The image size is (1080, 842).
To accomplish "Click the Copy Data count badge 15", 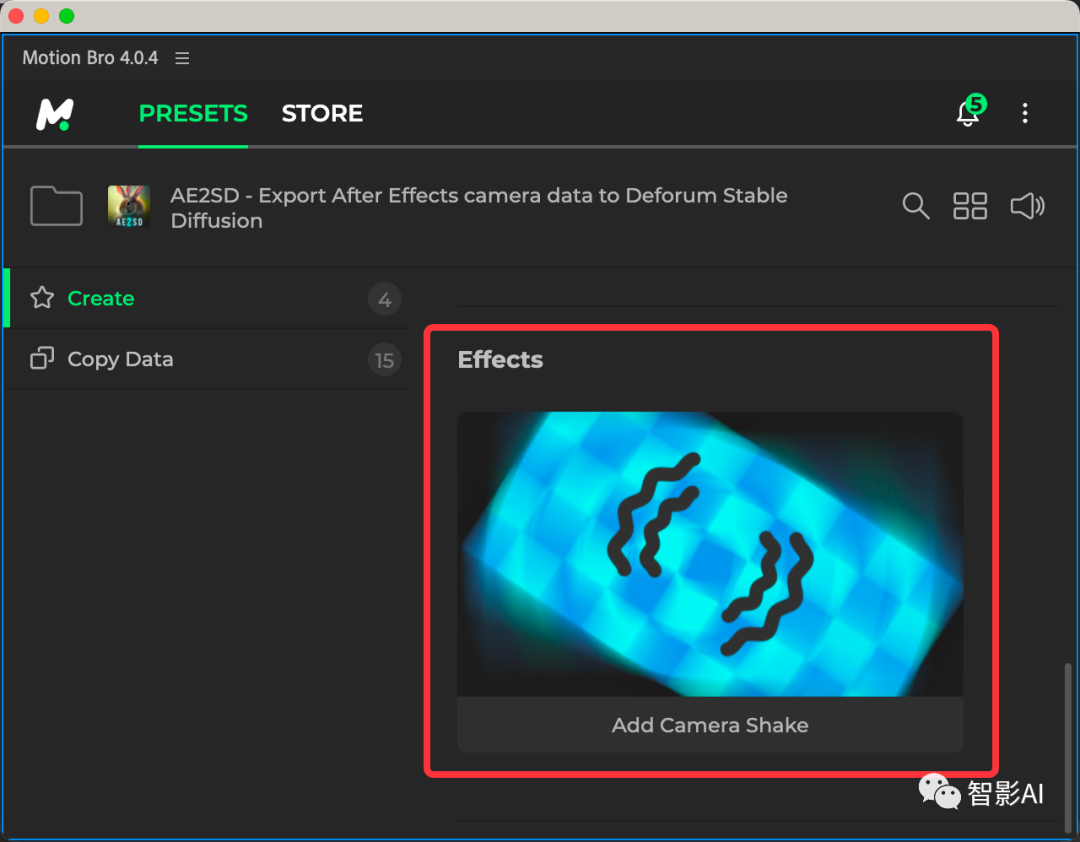I will pos(384,360).
